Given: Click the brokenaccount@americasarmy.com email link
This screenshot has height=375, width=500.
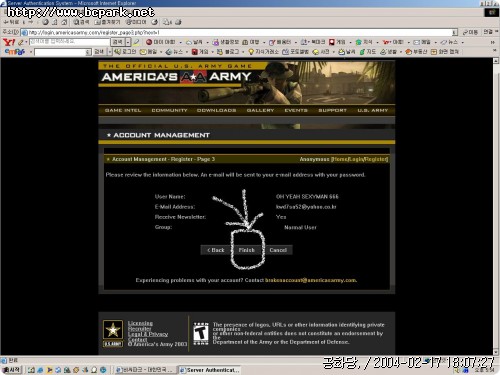Looking at the screenshot, I should (x=311, y=280).
